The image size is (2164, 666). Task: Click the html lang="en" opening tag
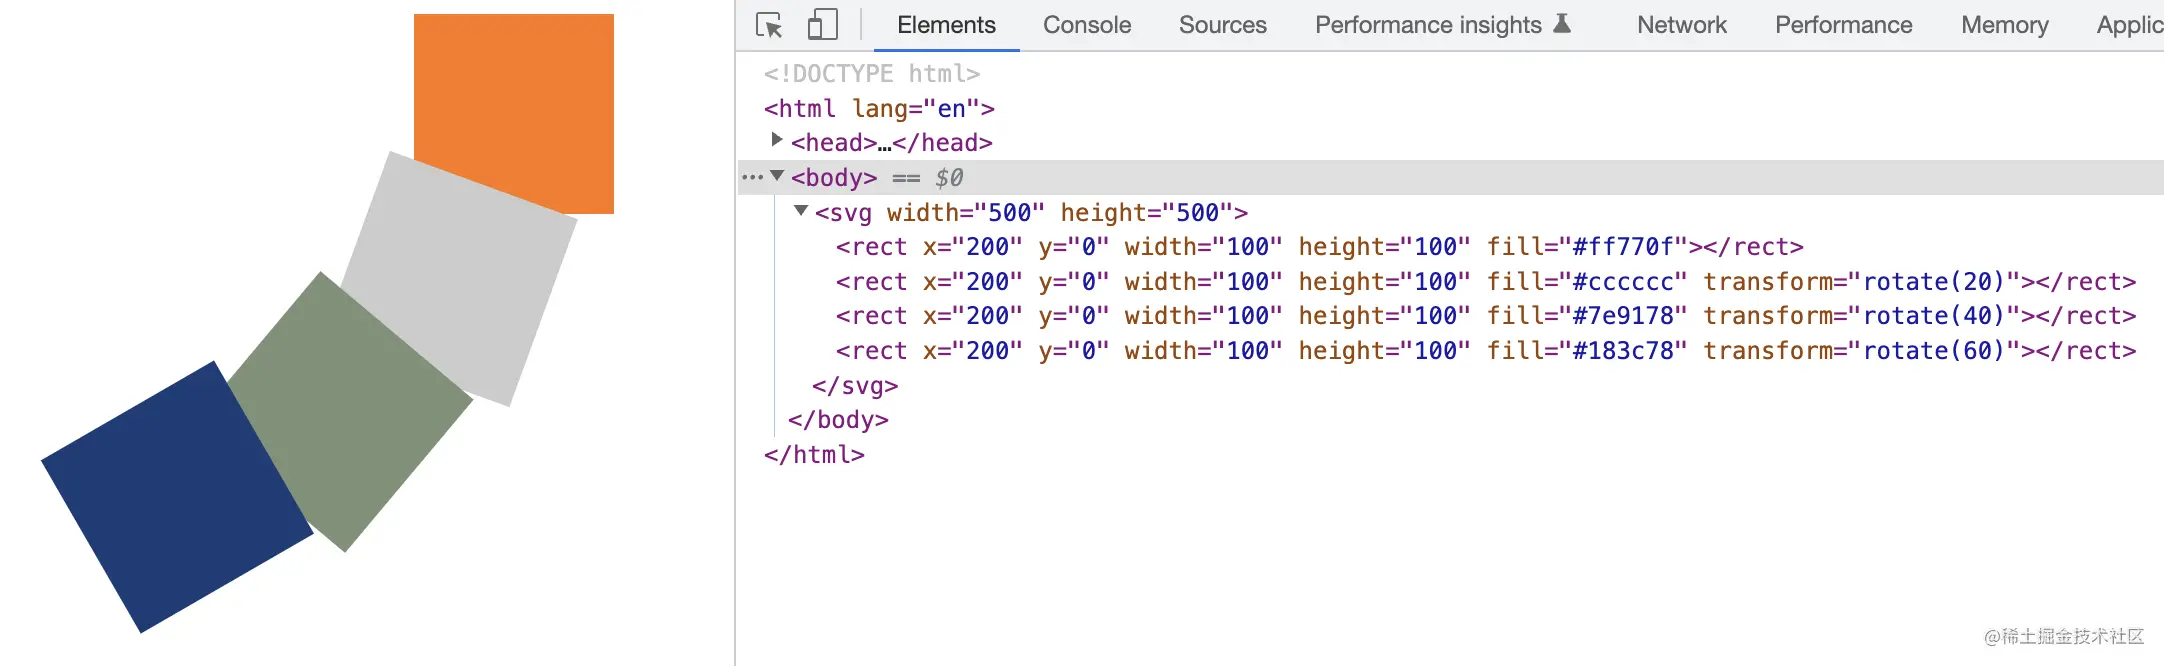pyautogui.click(x=879, y=108)
